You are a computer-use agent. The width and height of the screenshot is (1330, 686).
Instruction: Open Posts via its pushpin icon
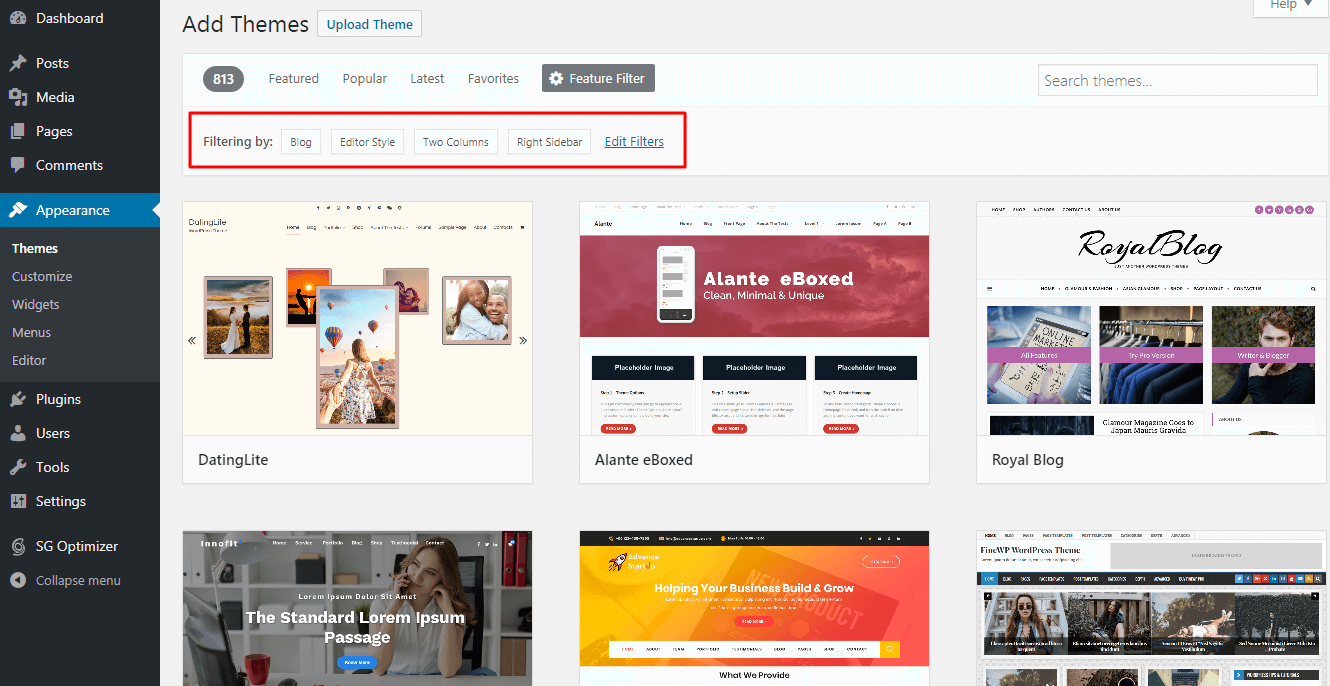(18, 63)
